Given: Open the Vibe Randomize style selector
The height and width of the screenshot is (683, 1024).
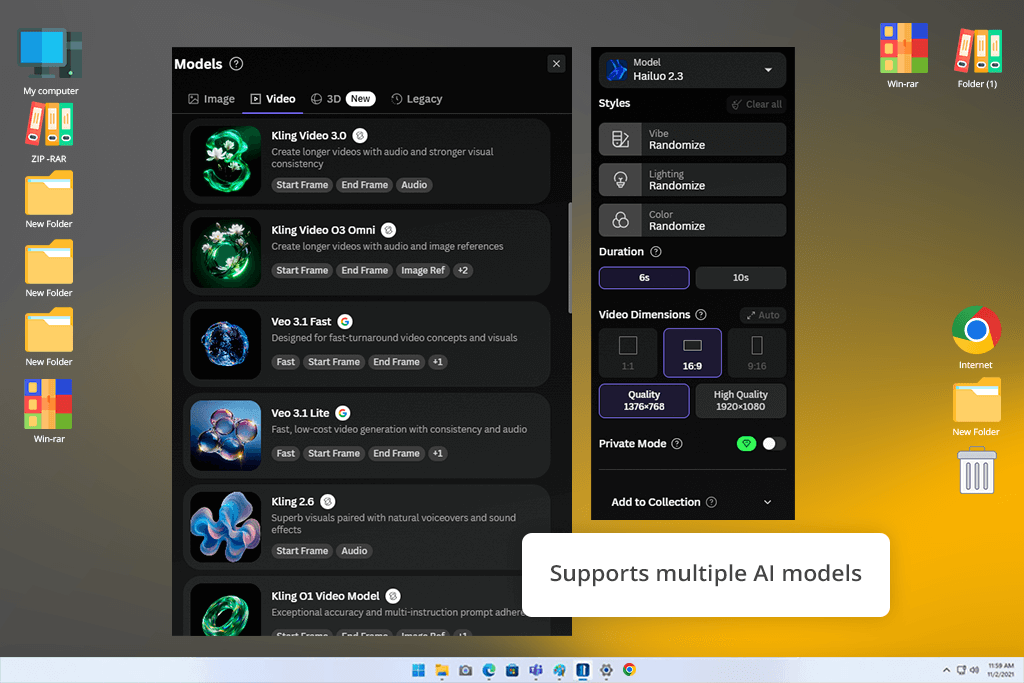Looking at the screenshot, I should tap(692, 139).
